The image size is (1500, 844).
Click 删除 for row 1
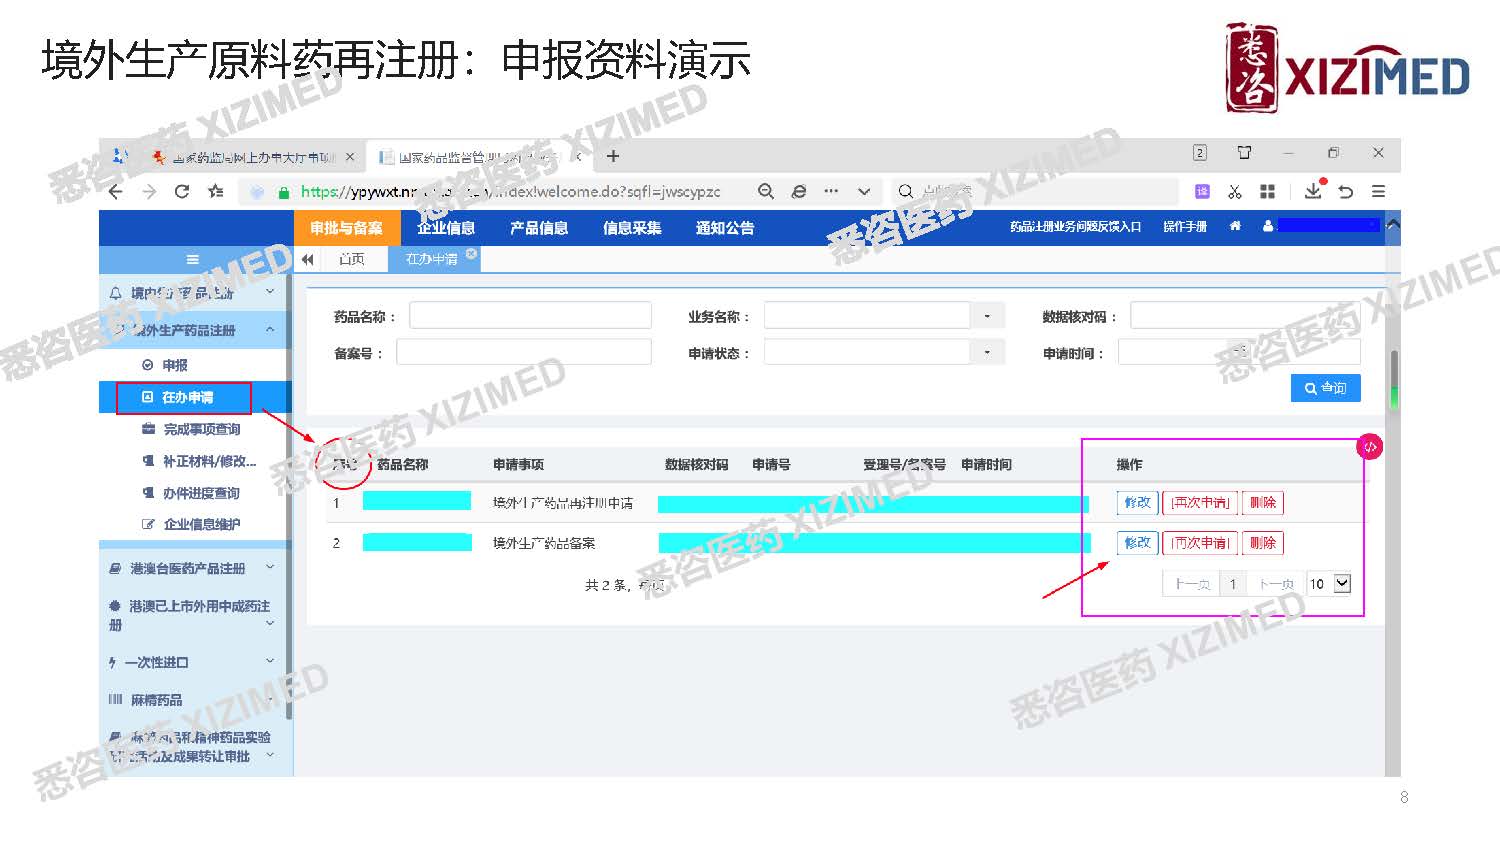pos(1263,502)
